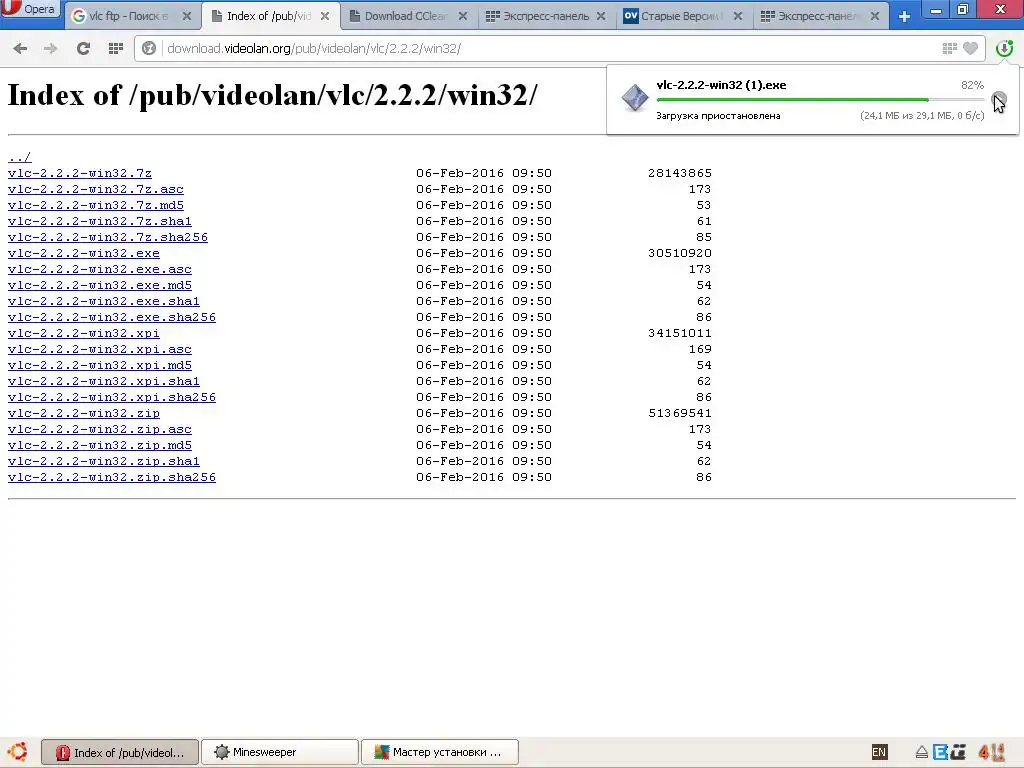This screenshot has height=768, width=1024.
Task: Open vlc-2.2.2-win32.7z.sha1 link
Action: click(100, 221)
